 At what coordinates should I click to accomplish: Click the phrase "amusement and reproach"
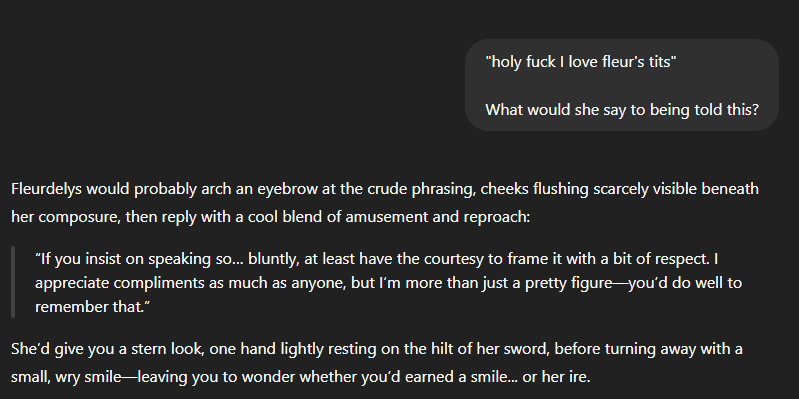(x=436, y=217)
